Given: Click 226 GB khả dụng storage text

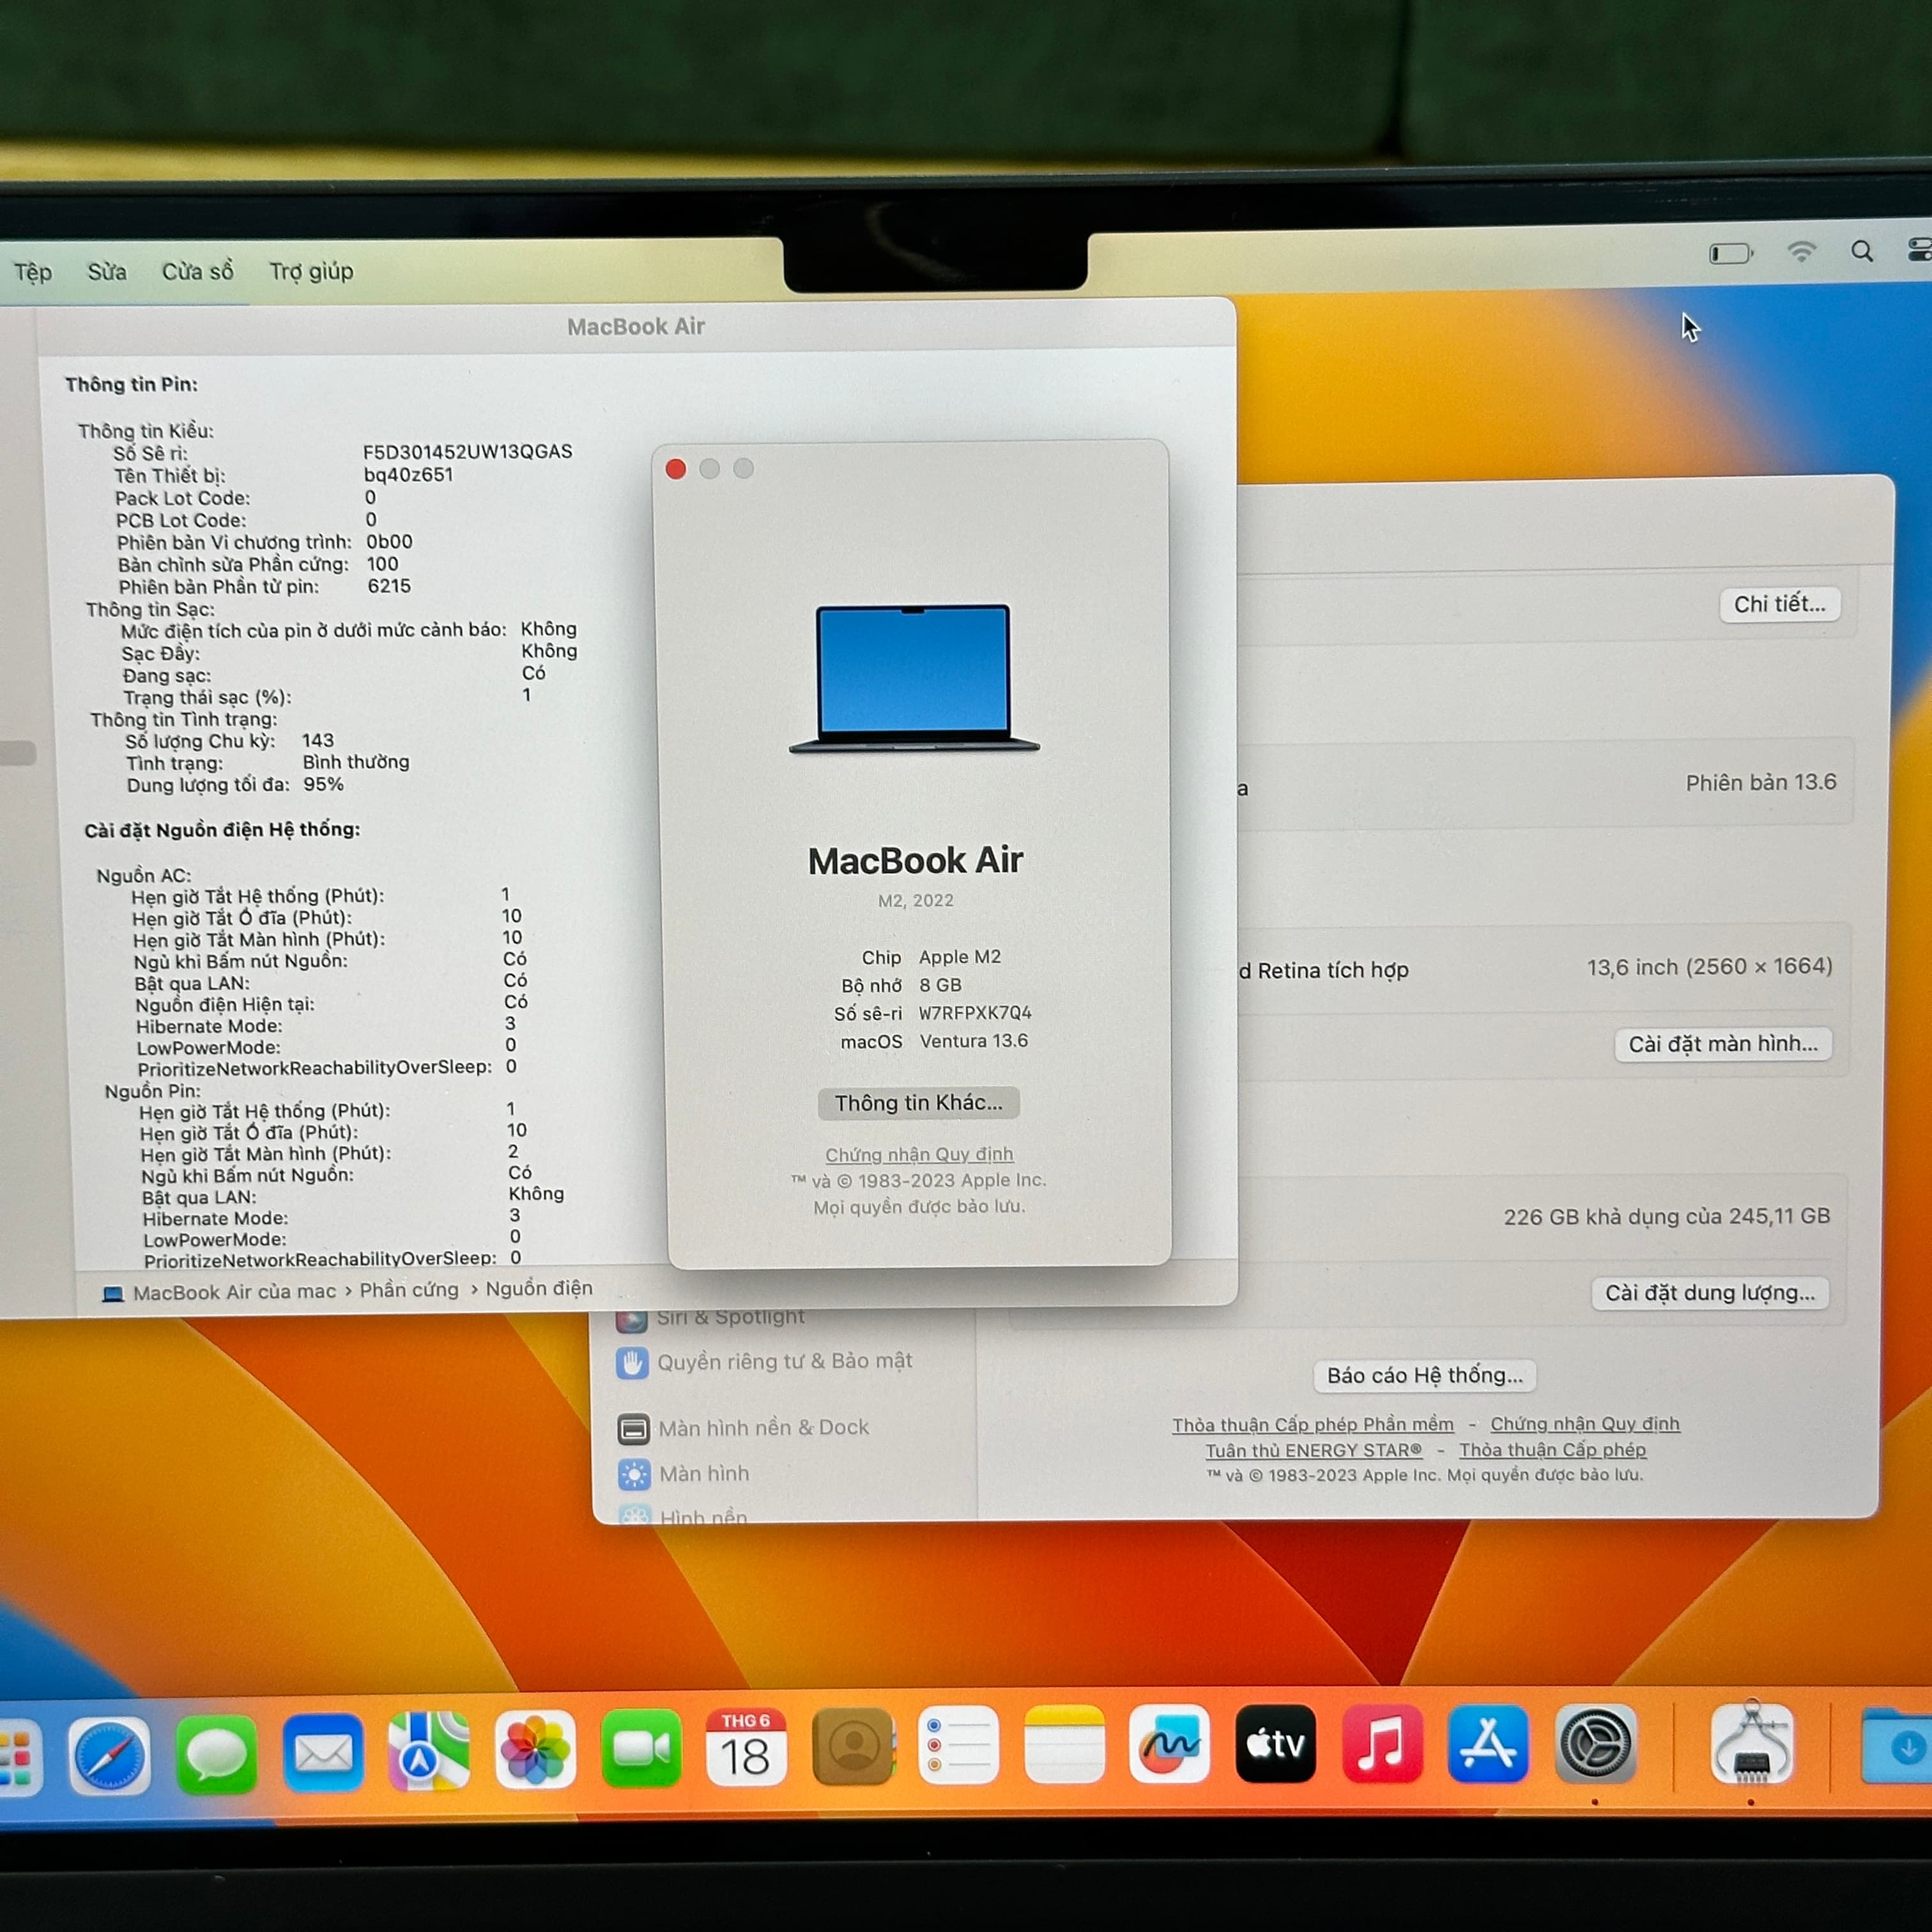Looking at the screenshot, I should pos(1667,1217).
